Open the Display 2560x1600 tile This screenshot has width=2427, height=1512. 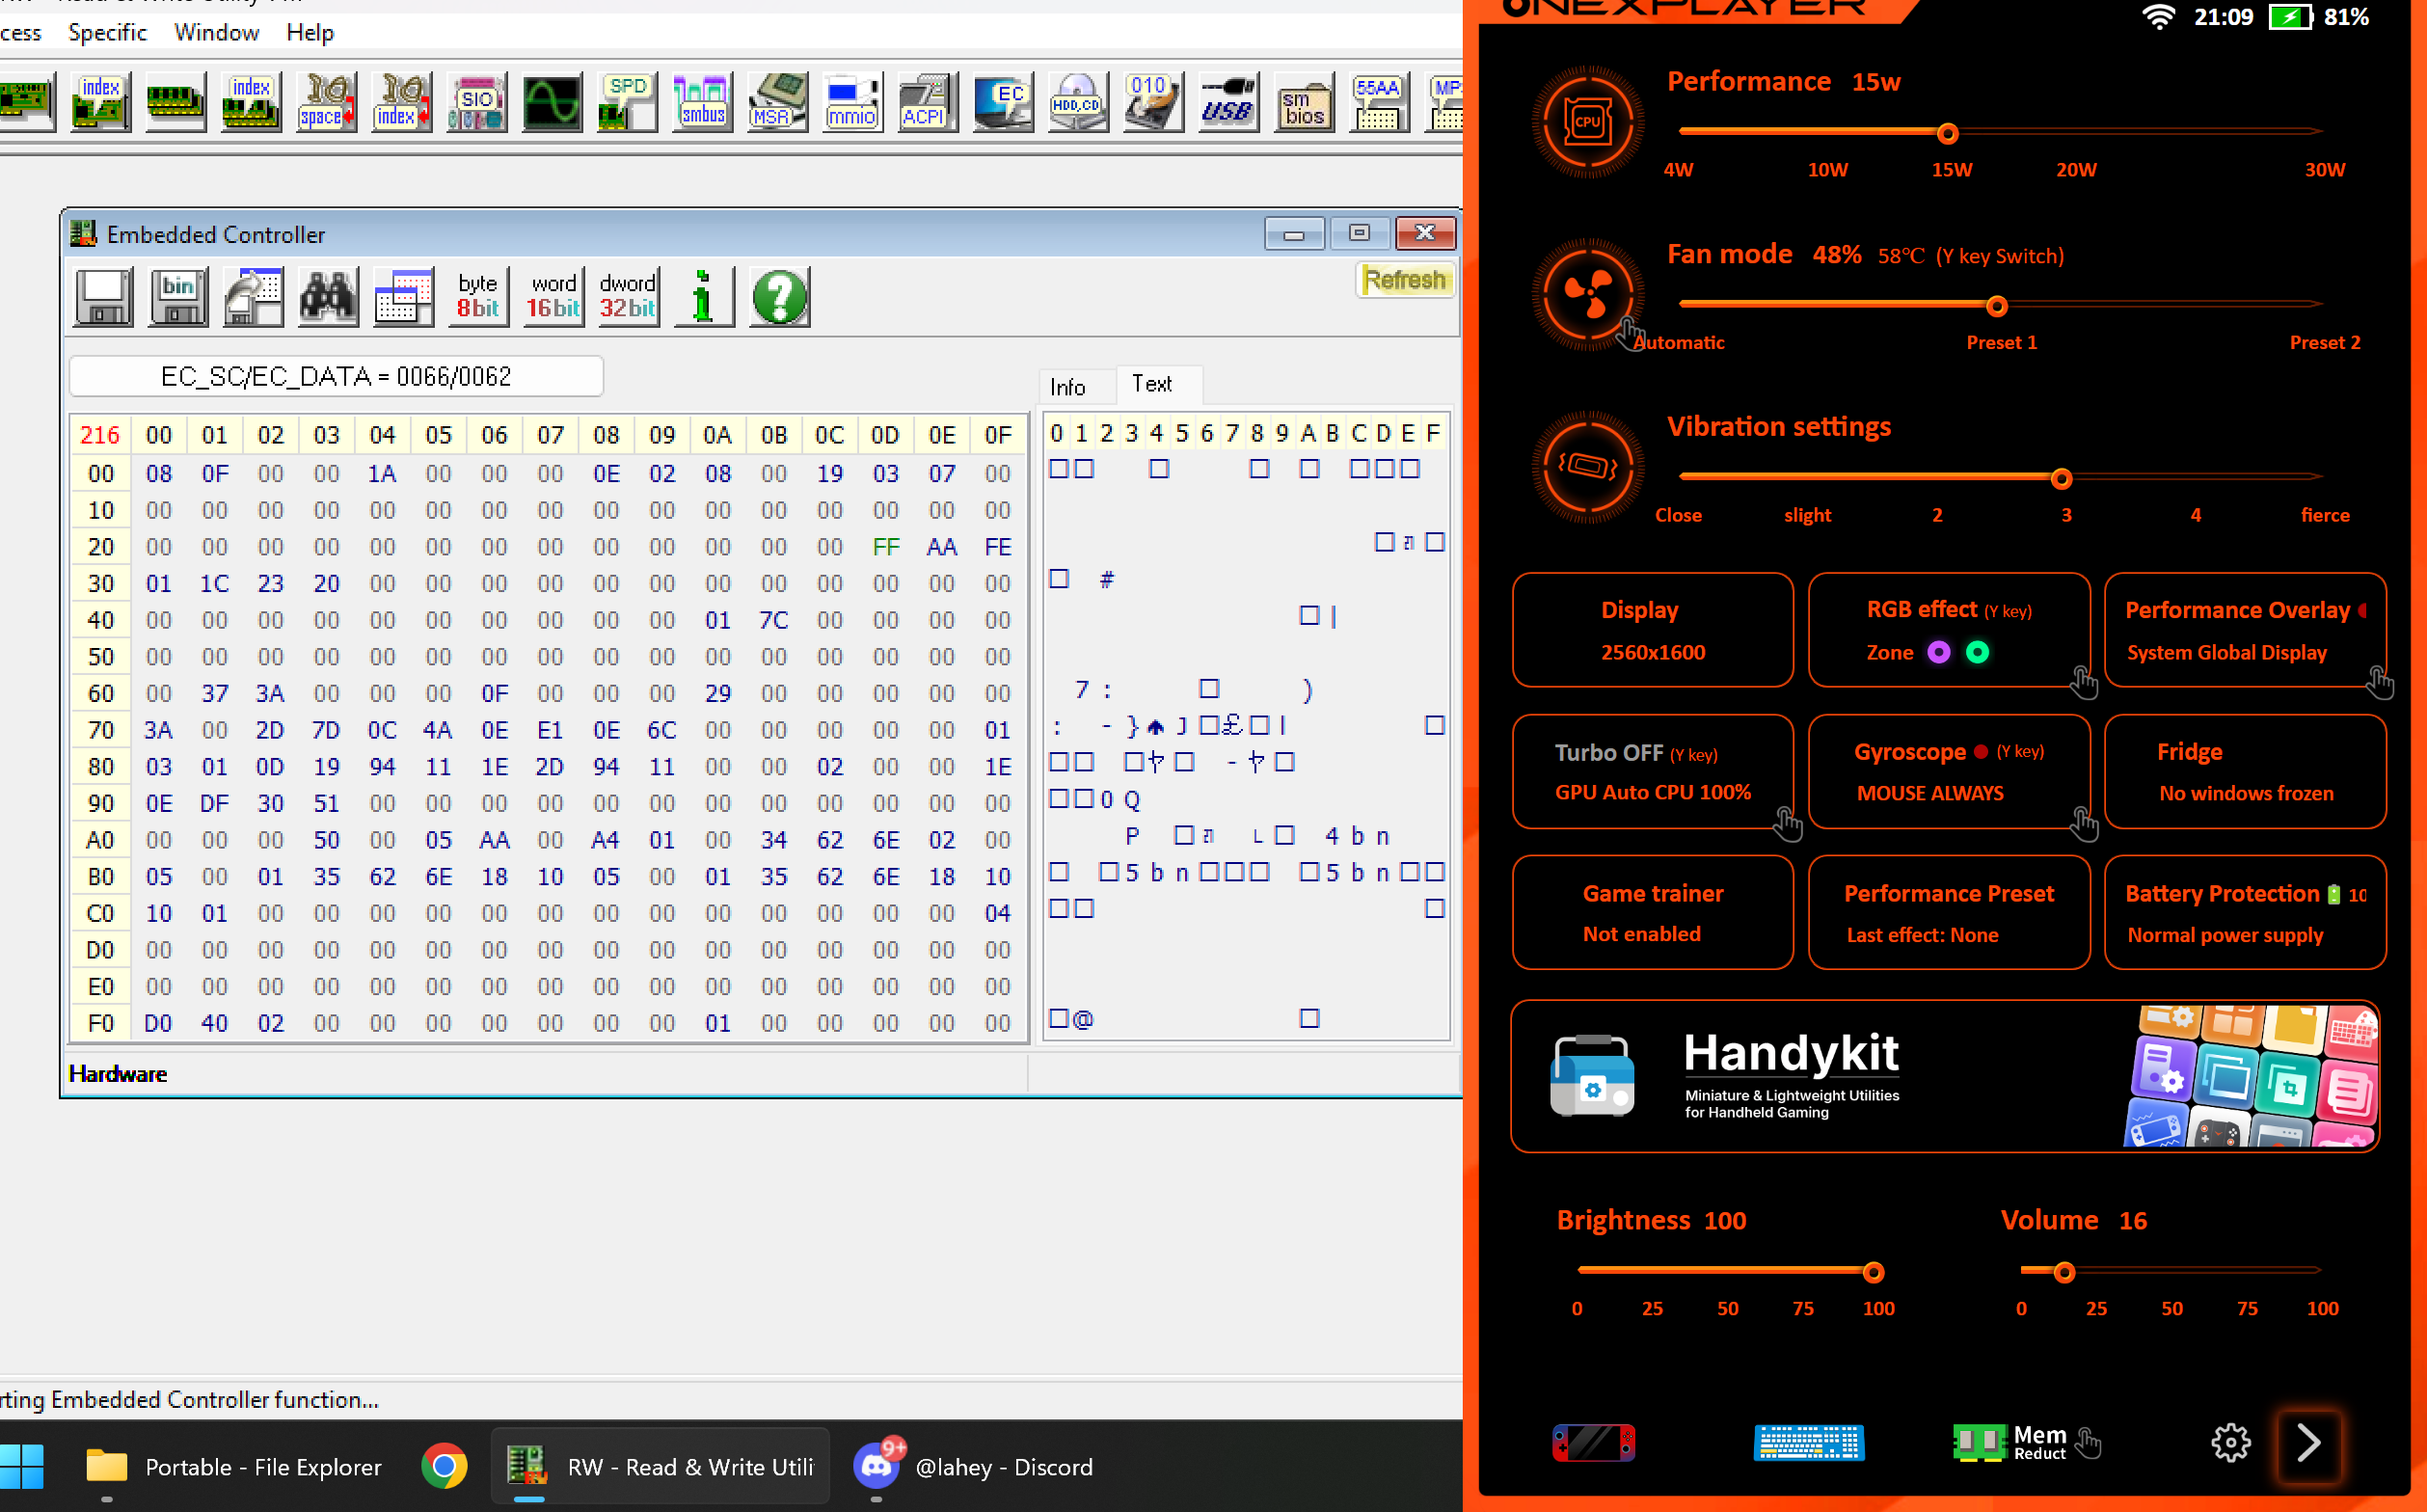pos(1653,630)
